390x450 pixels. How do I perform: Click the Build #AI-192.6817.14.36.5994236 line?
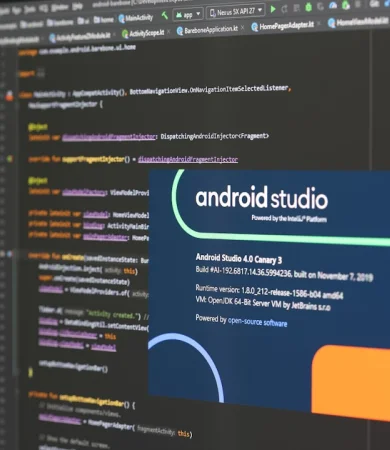click(x=284, y=273)
